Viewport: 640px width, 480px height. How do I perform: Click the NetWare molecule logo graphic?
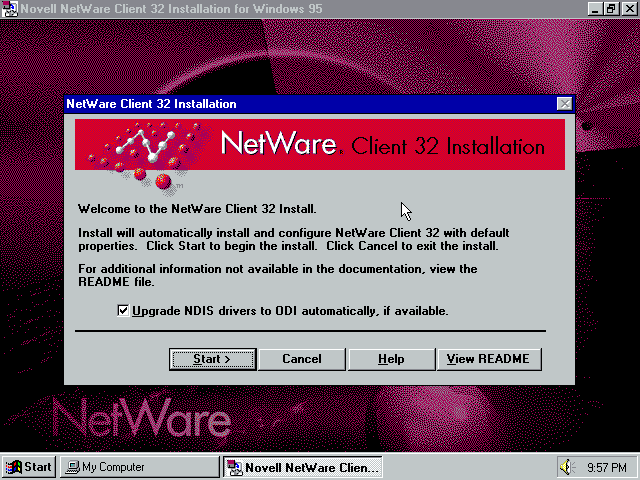147,157
